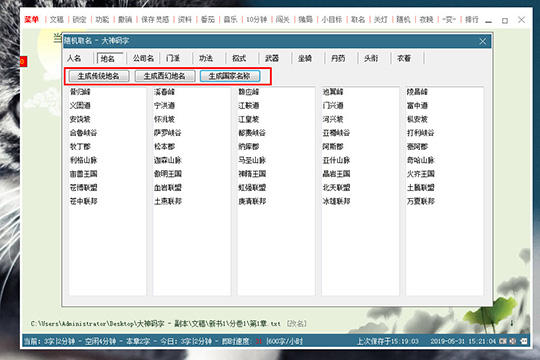Select 阿斯郡 in the fourth list
The height and width of the screenshot is (360, 540).
click(x=333, y=146)
